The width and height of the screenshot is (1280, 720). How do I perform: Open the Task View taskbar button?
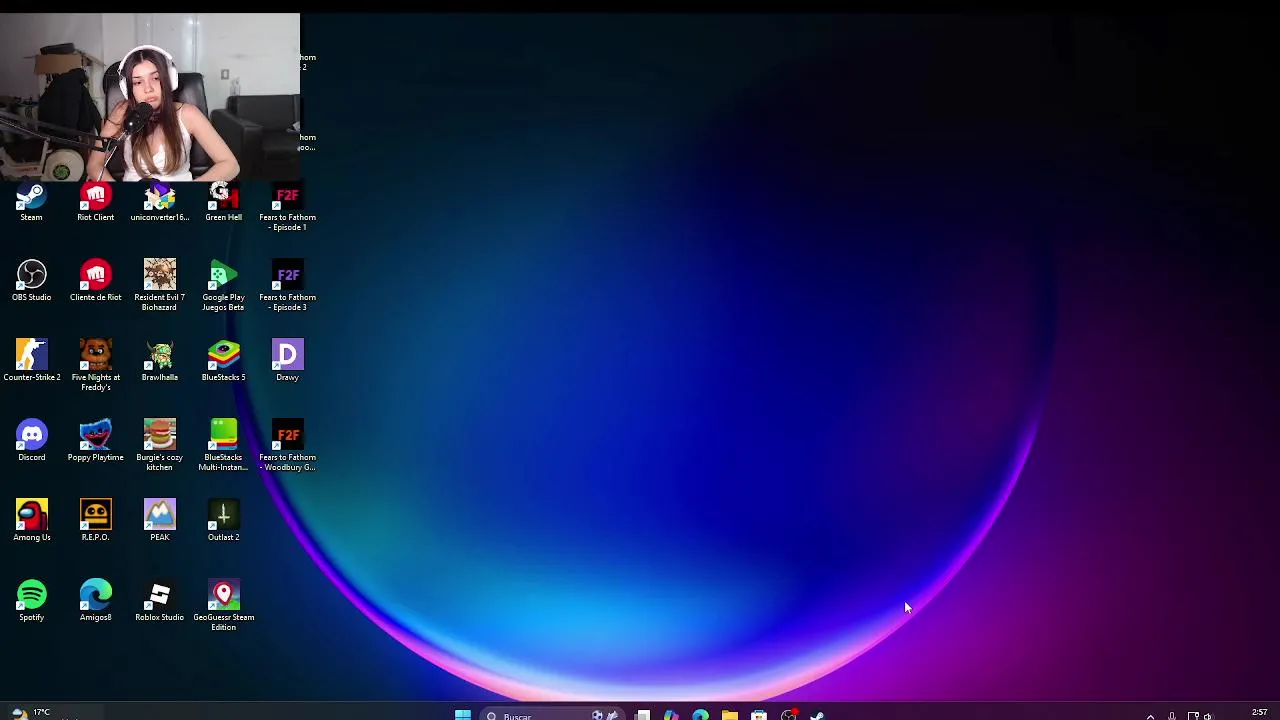pos(643,715)
